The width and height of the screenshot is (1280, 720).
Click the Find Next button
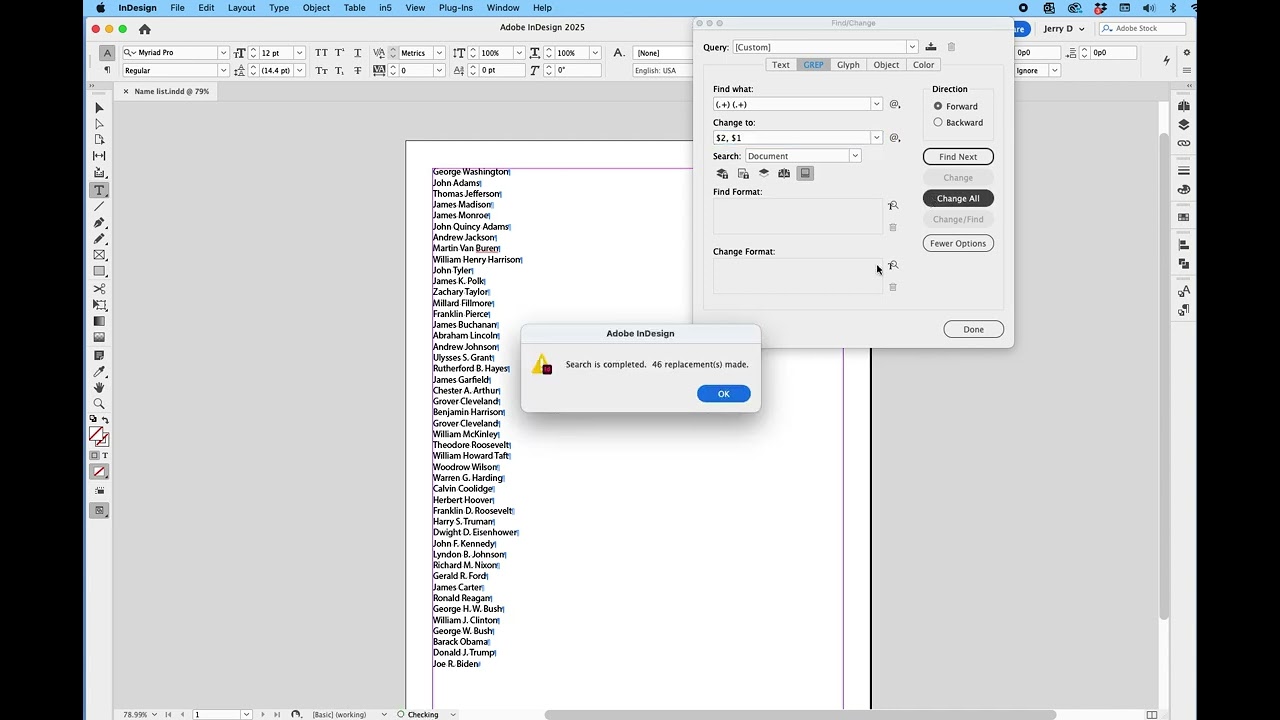958,157
